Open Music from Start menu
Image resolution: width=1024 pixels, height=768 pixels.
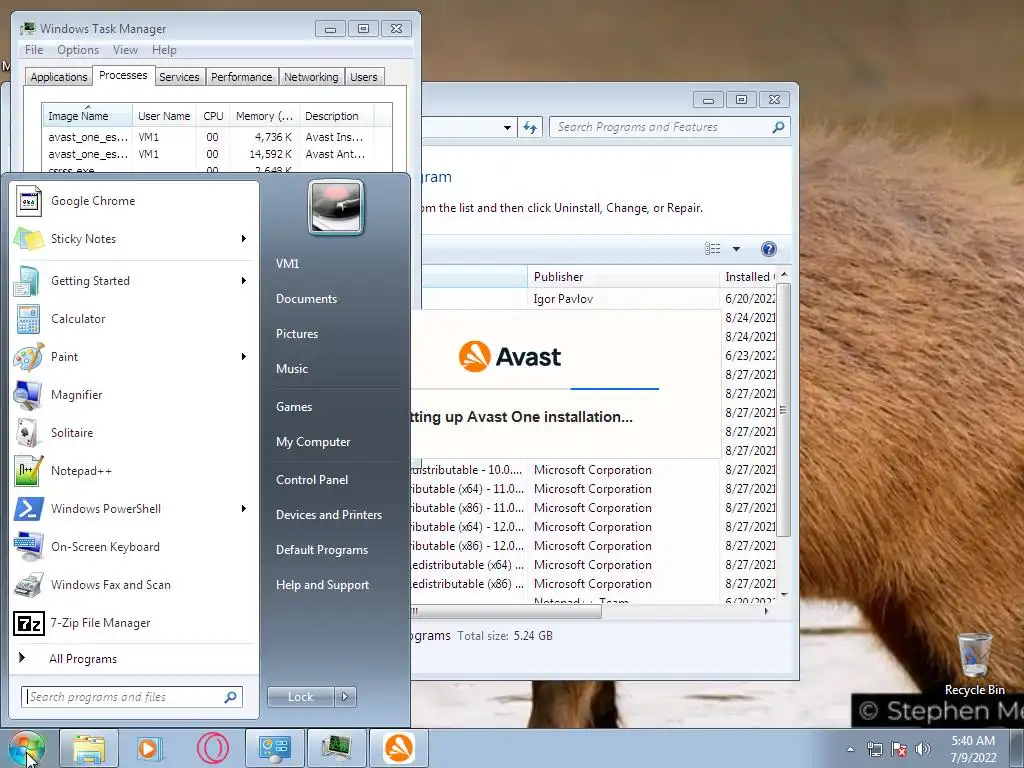pos(292,369)
